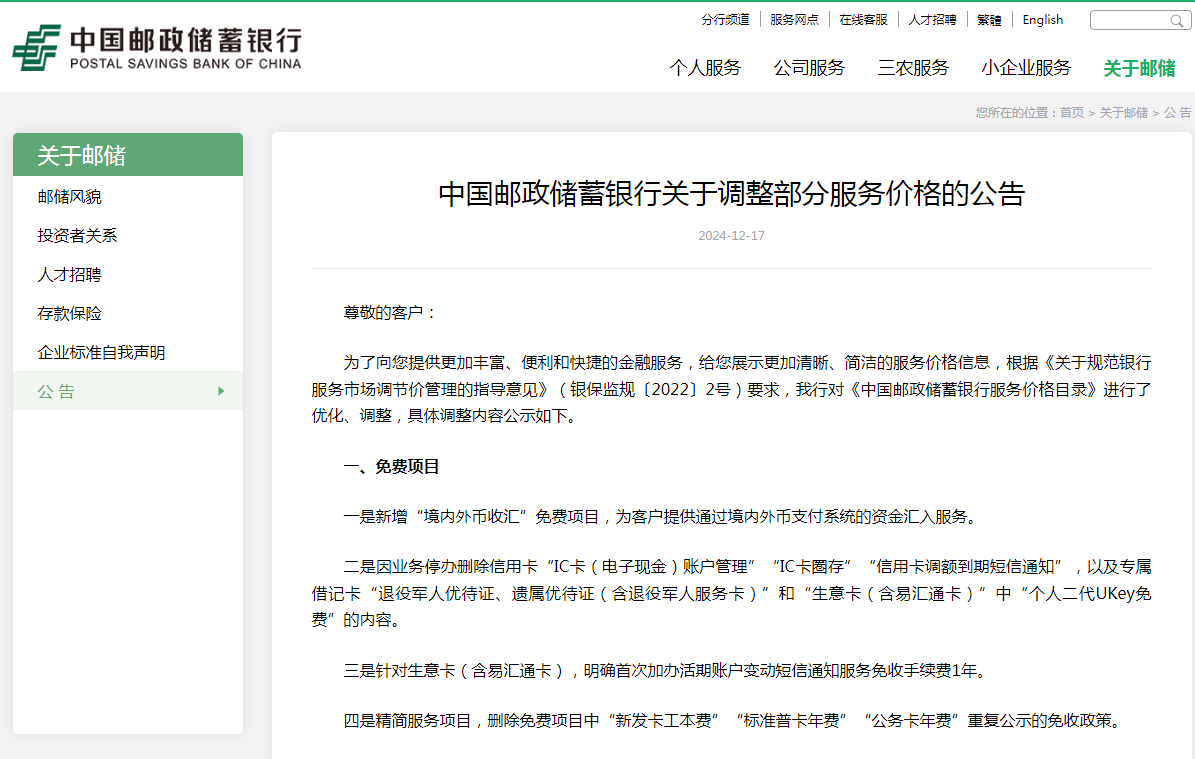Open the 个人服务 navigation menu
The image size is (1195, 759).
click(706, 68)
